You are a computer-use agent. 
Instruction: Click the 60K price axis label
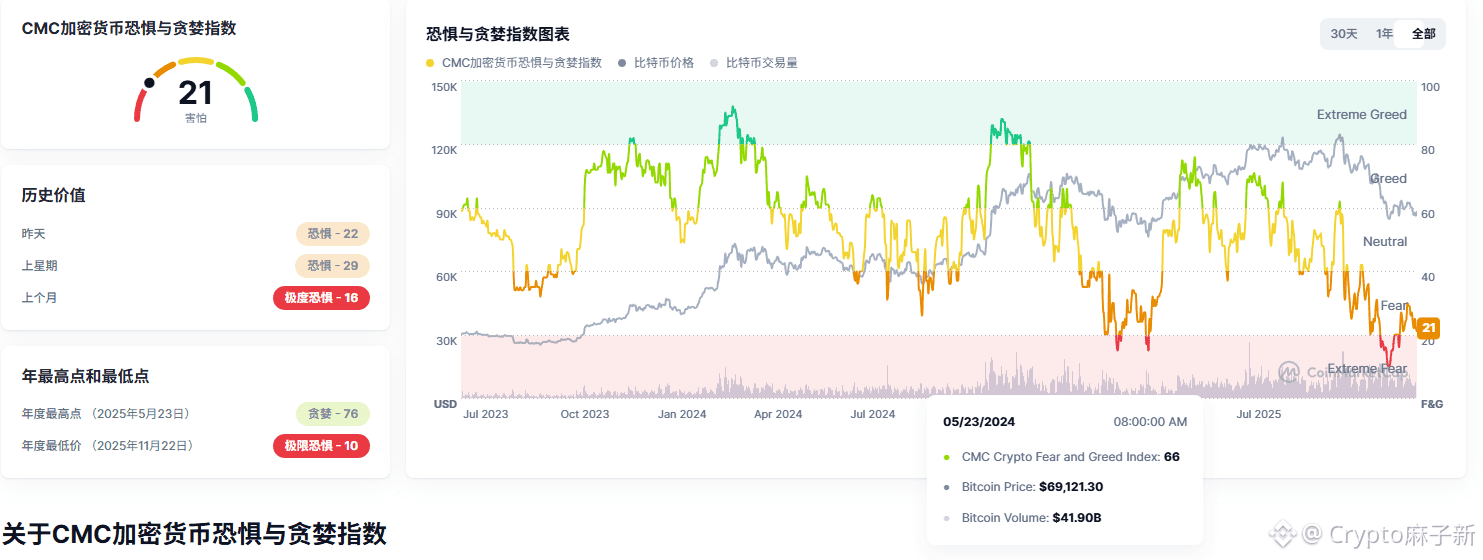pos(446,277)
